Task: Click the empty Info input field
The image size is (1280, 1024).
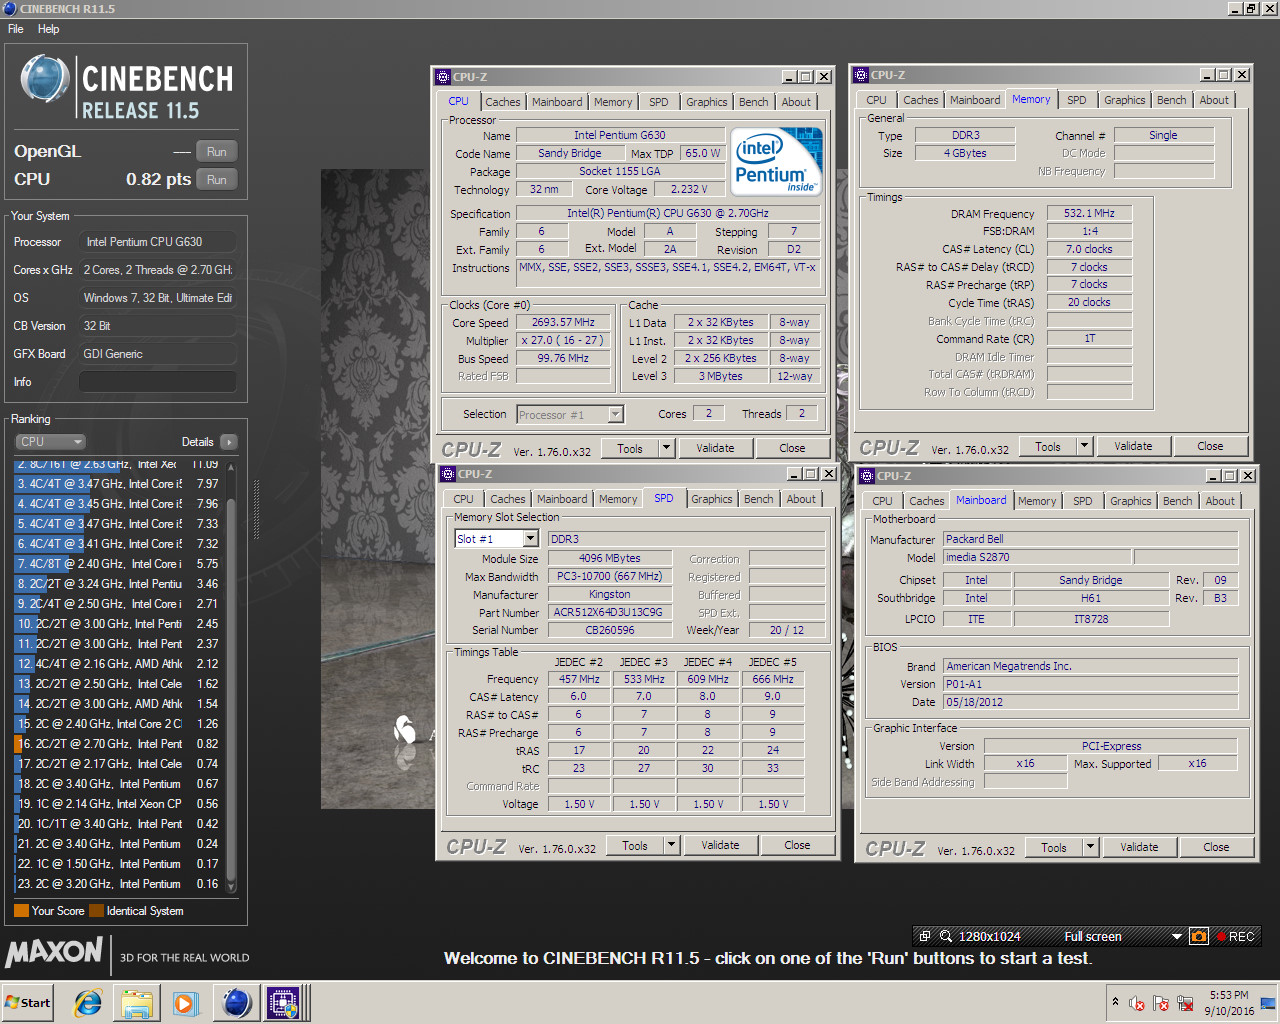Action: [x=158, y=382]
